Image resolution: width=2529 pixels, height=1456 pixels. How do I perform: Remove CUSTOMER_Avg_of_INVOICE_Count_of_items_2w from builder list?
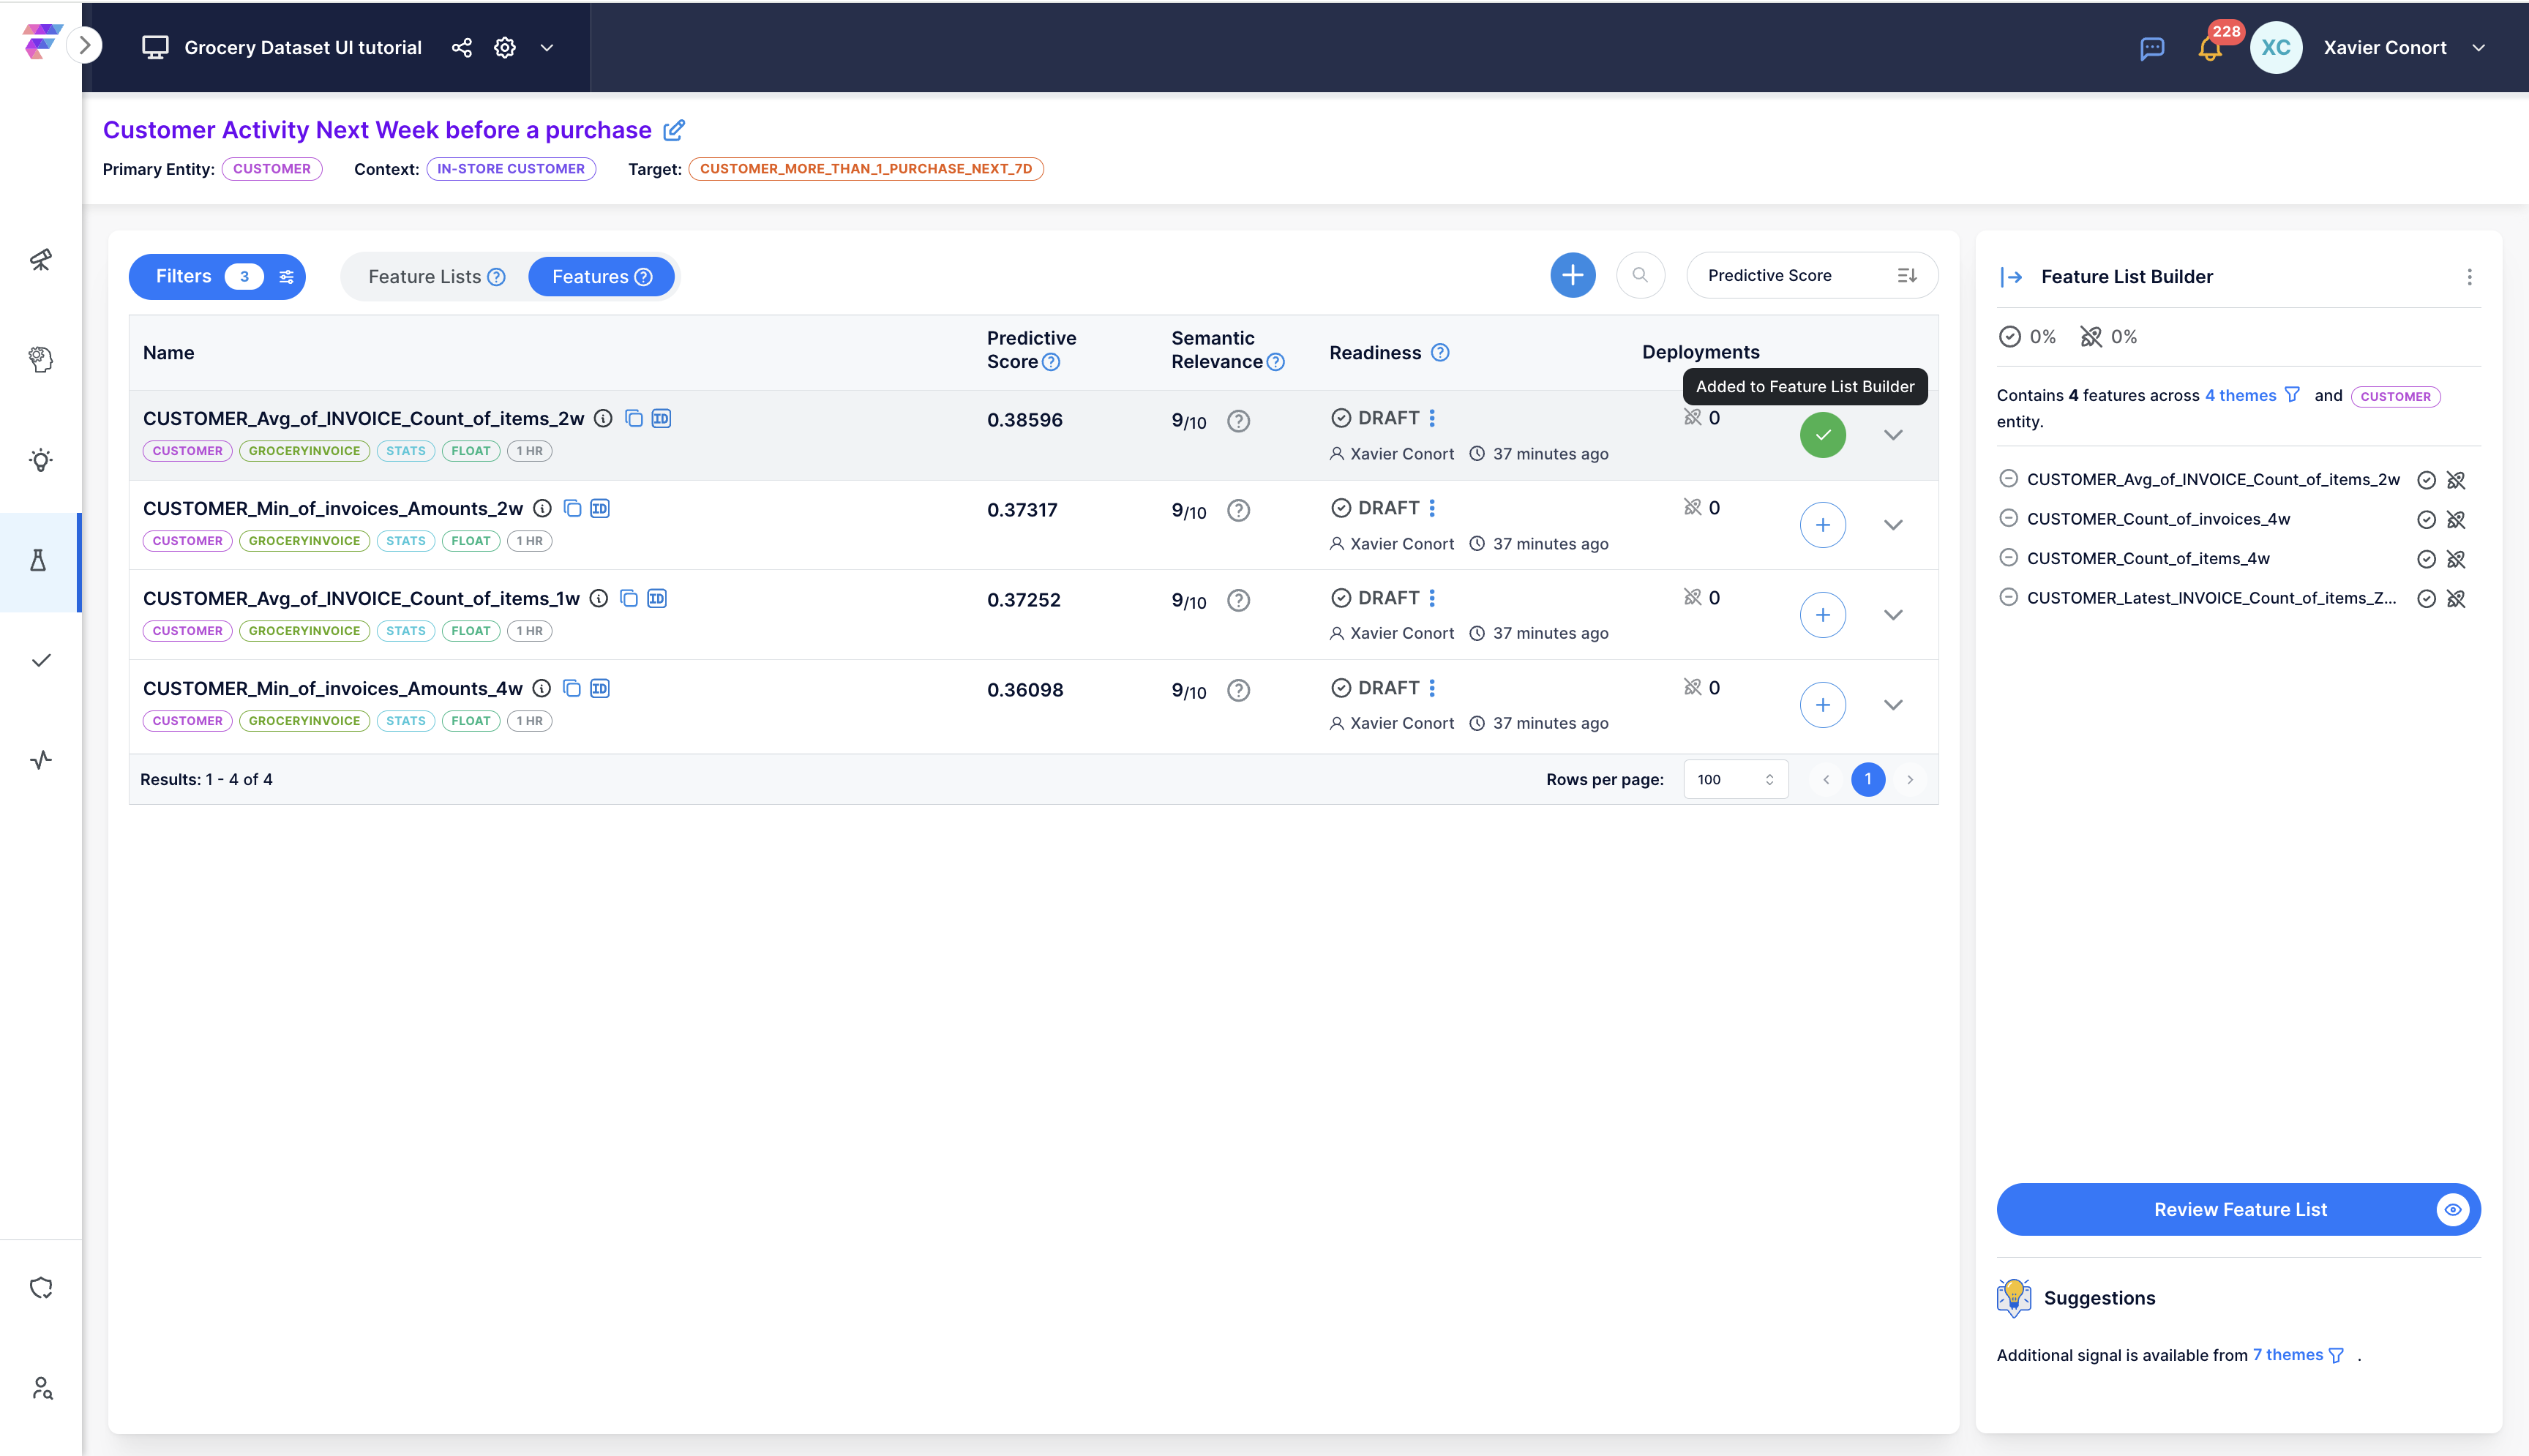coord(2008,479)
